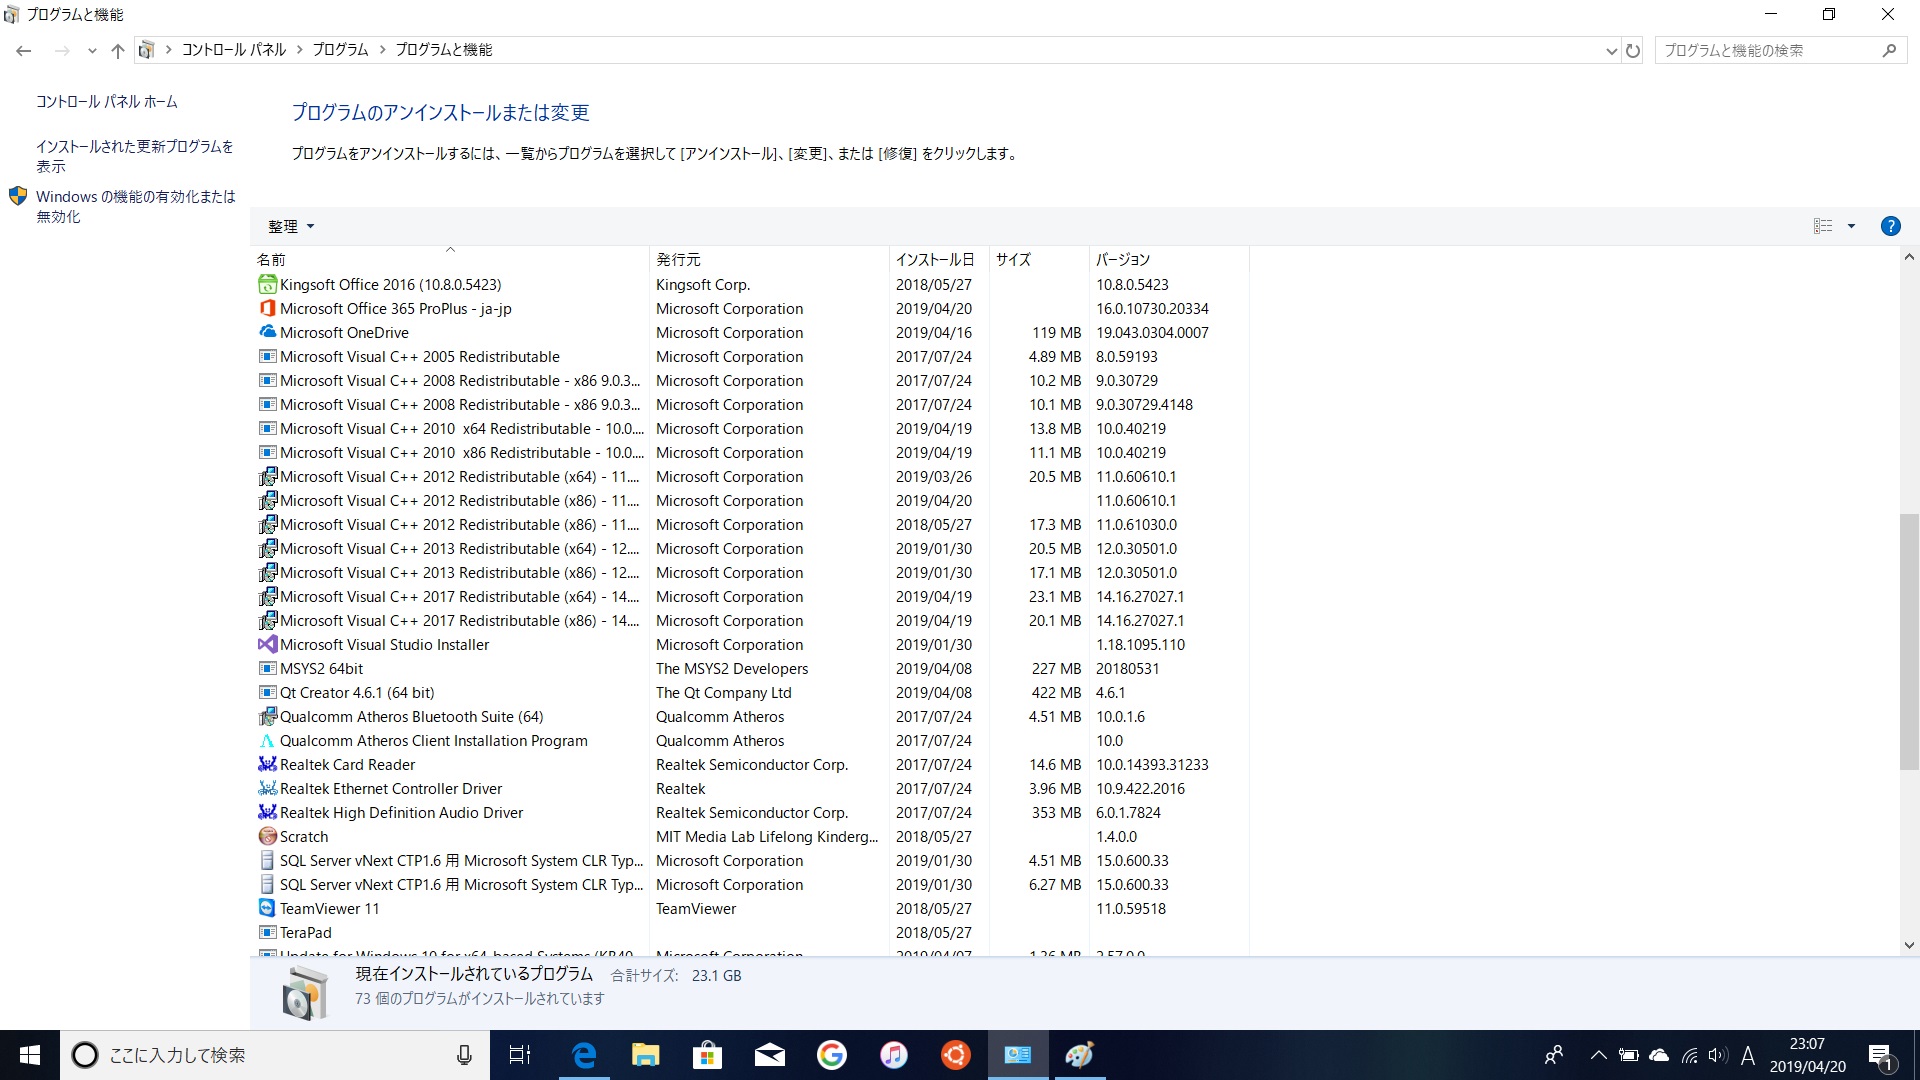Click the help question mark icon
Image resolution: width=1920 pixels, height=1080 pixels.
click(1889, 226)
